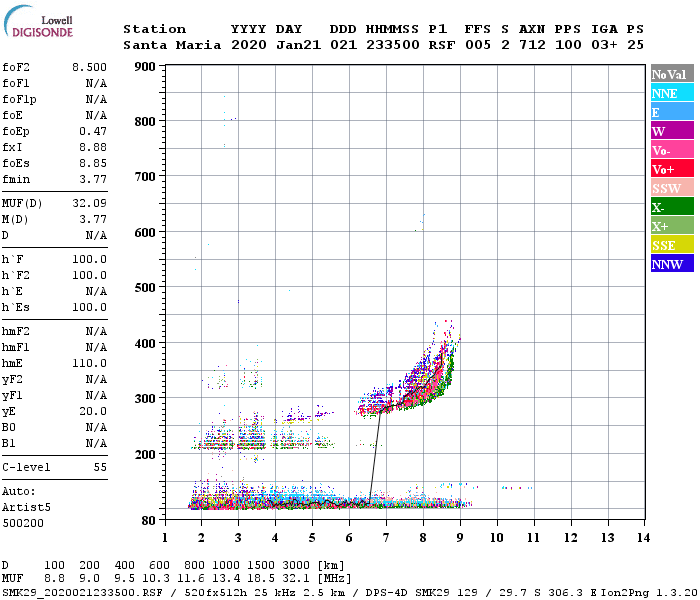Select the X- dark green swatch
Screen dimensions: 700x600
tap(672, 207)
